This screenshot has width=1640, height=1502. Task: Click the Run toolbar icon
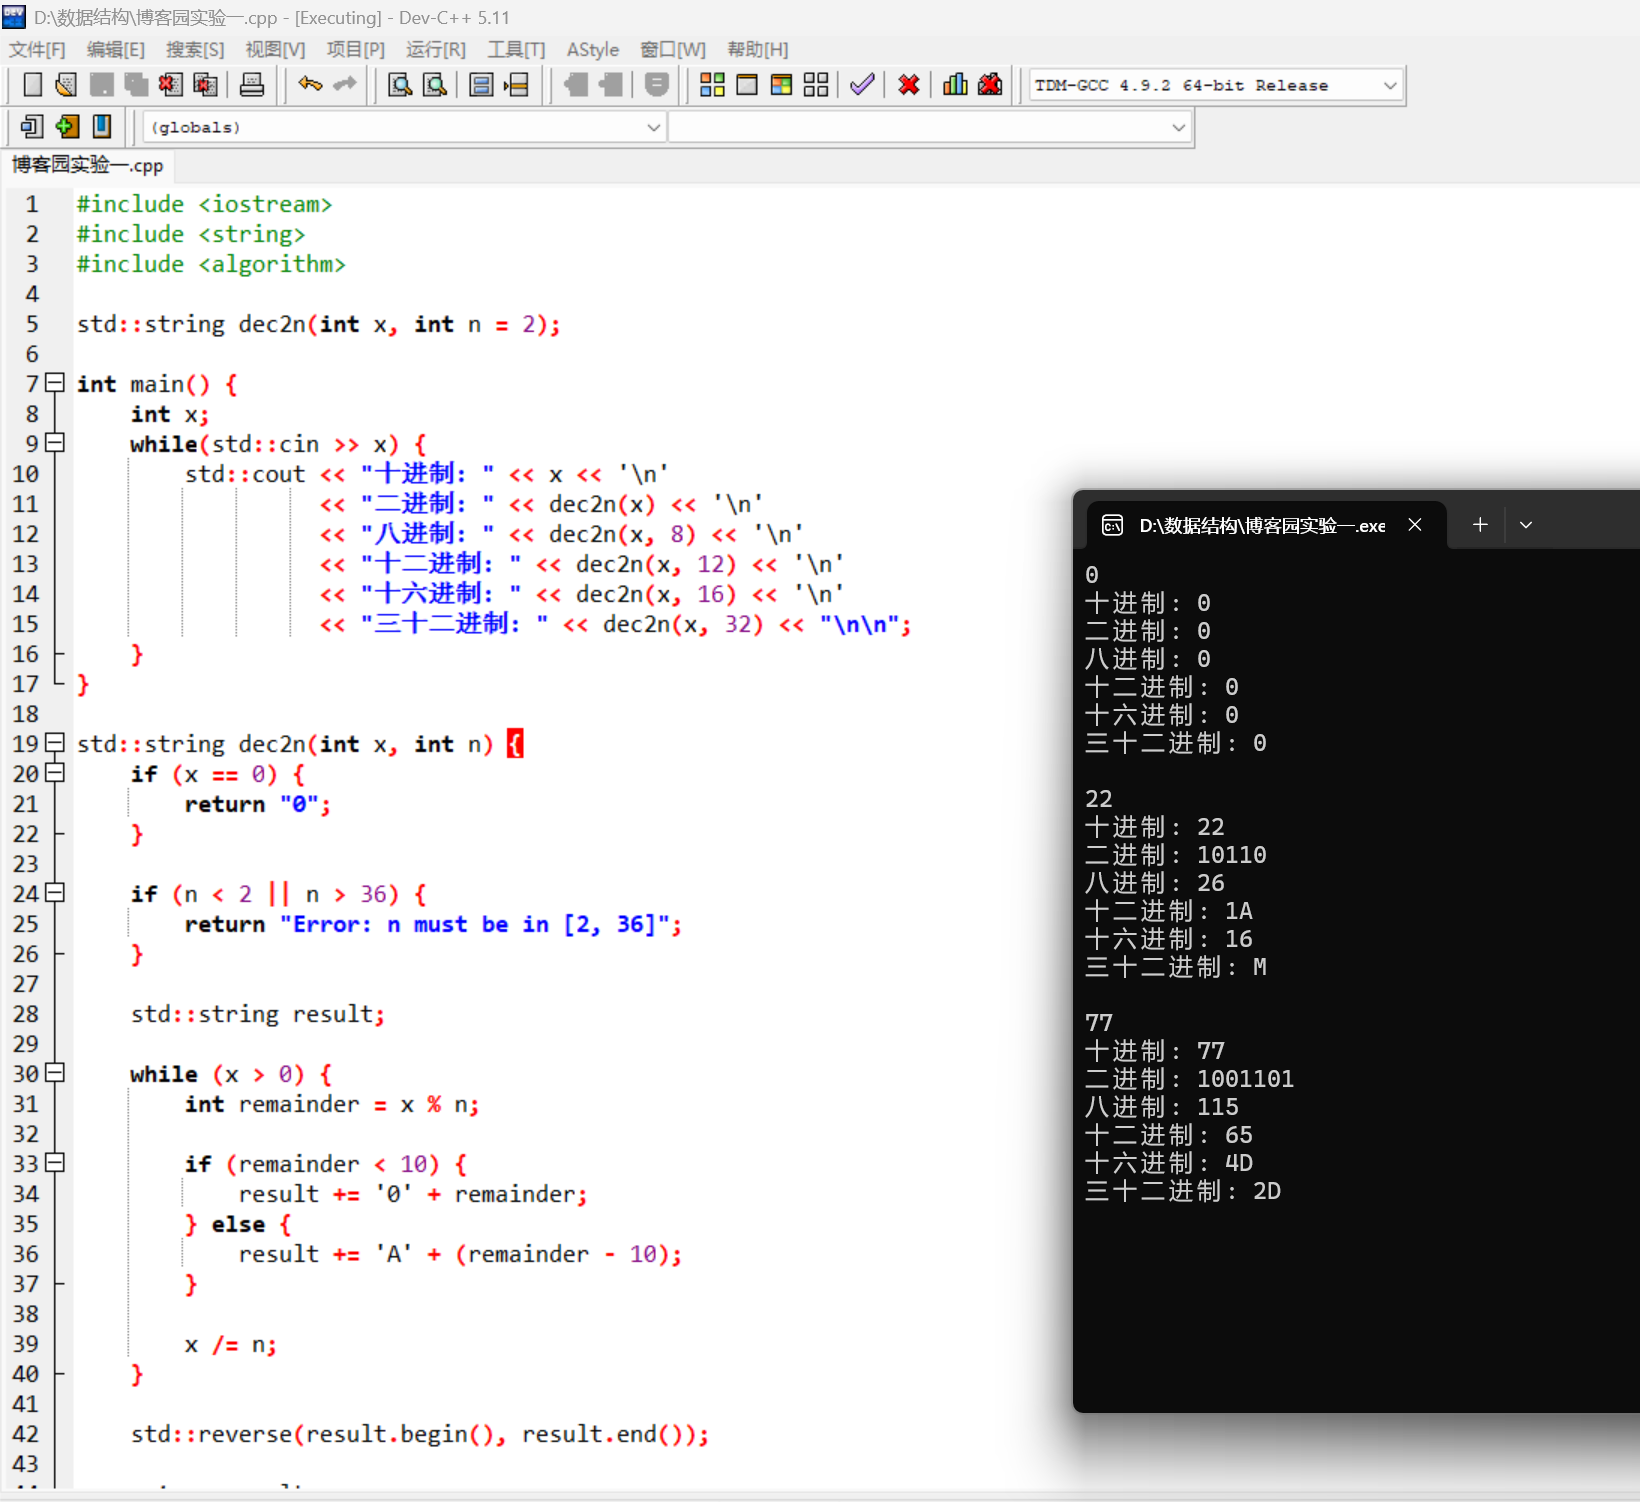pos(747,85)
